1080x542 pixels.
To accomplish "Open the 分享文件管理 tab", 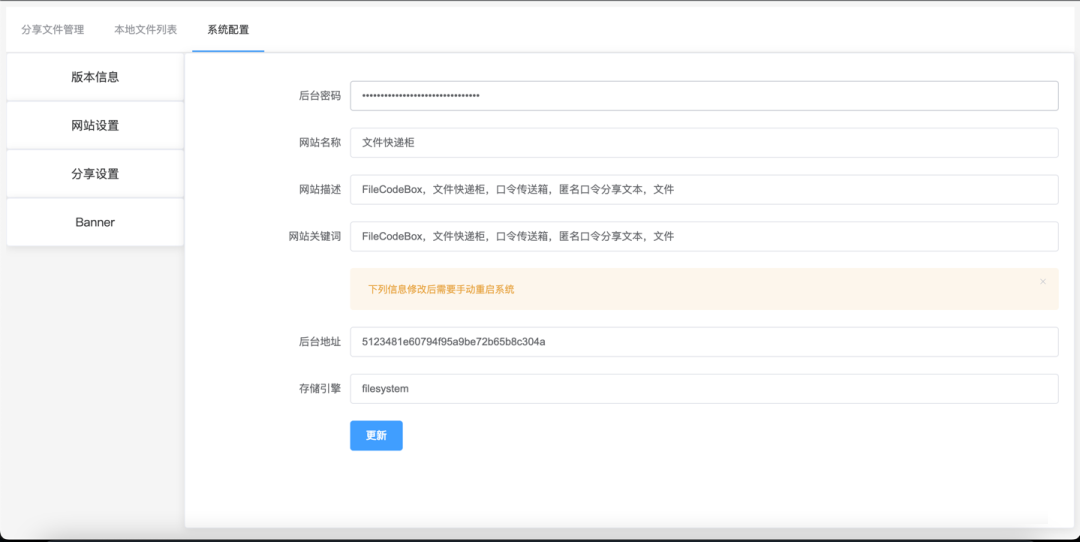I will point(53,30).
